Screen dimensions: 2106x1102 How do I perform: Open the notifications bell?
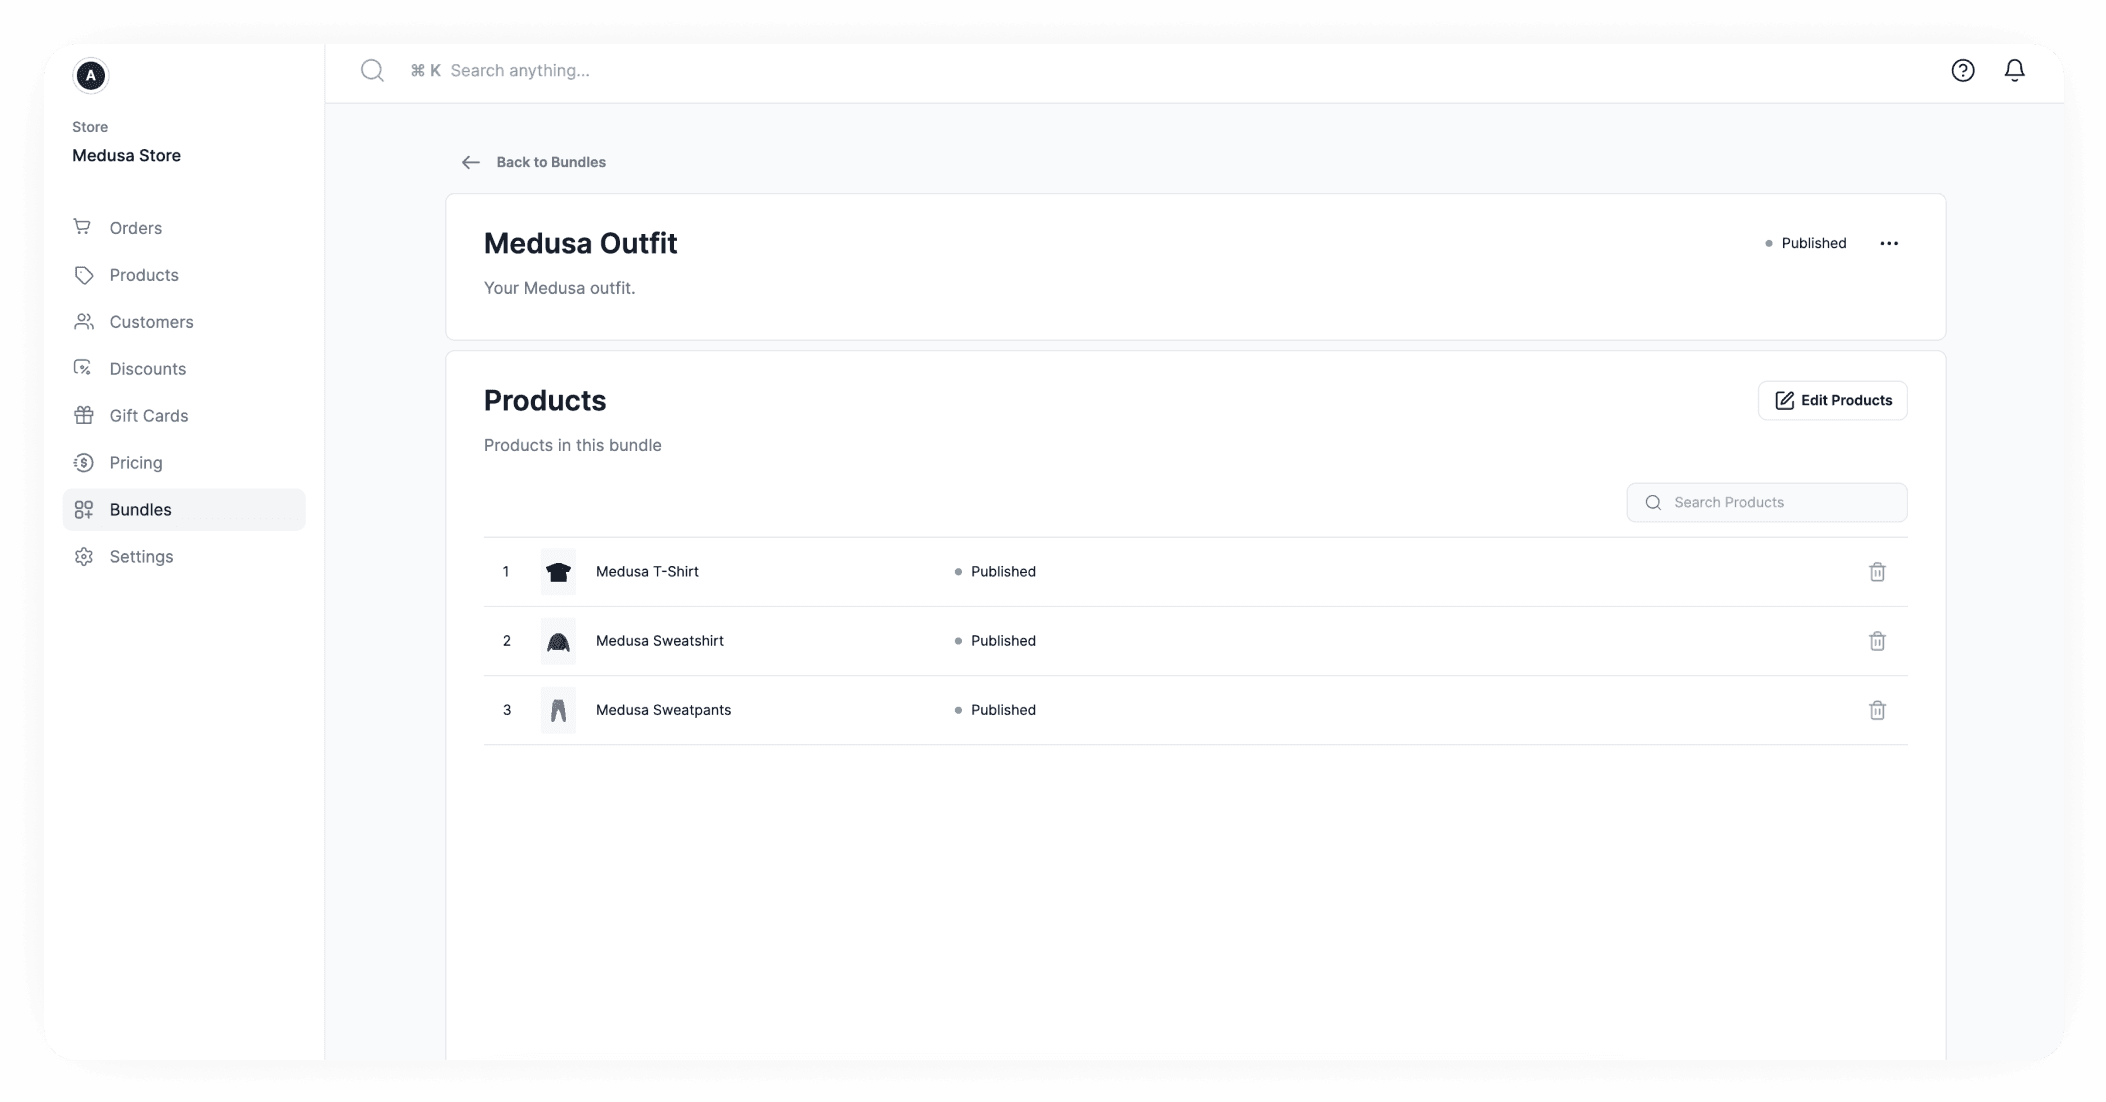(x=2014, y=70)
